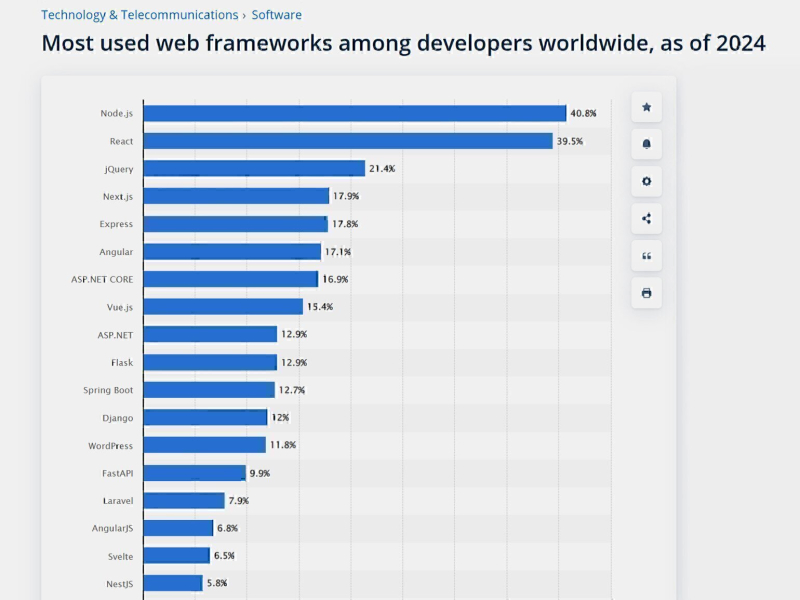Click the "39.5%" value for React

570,141
